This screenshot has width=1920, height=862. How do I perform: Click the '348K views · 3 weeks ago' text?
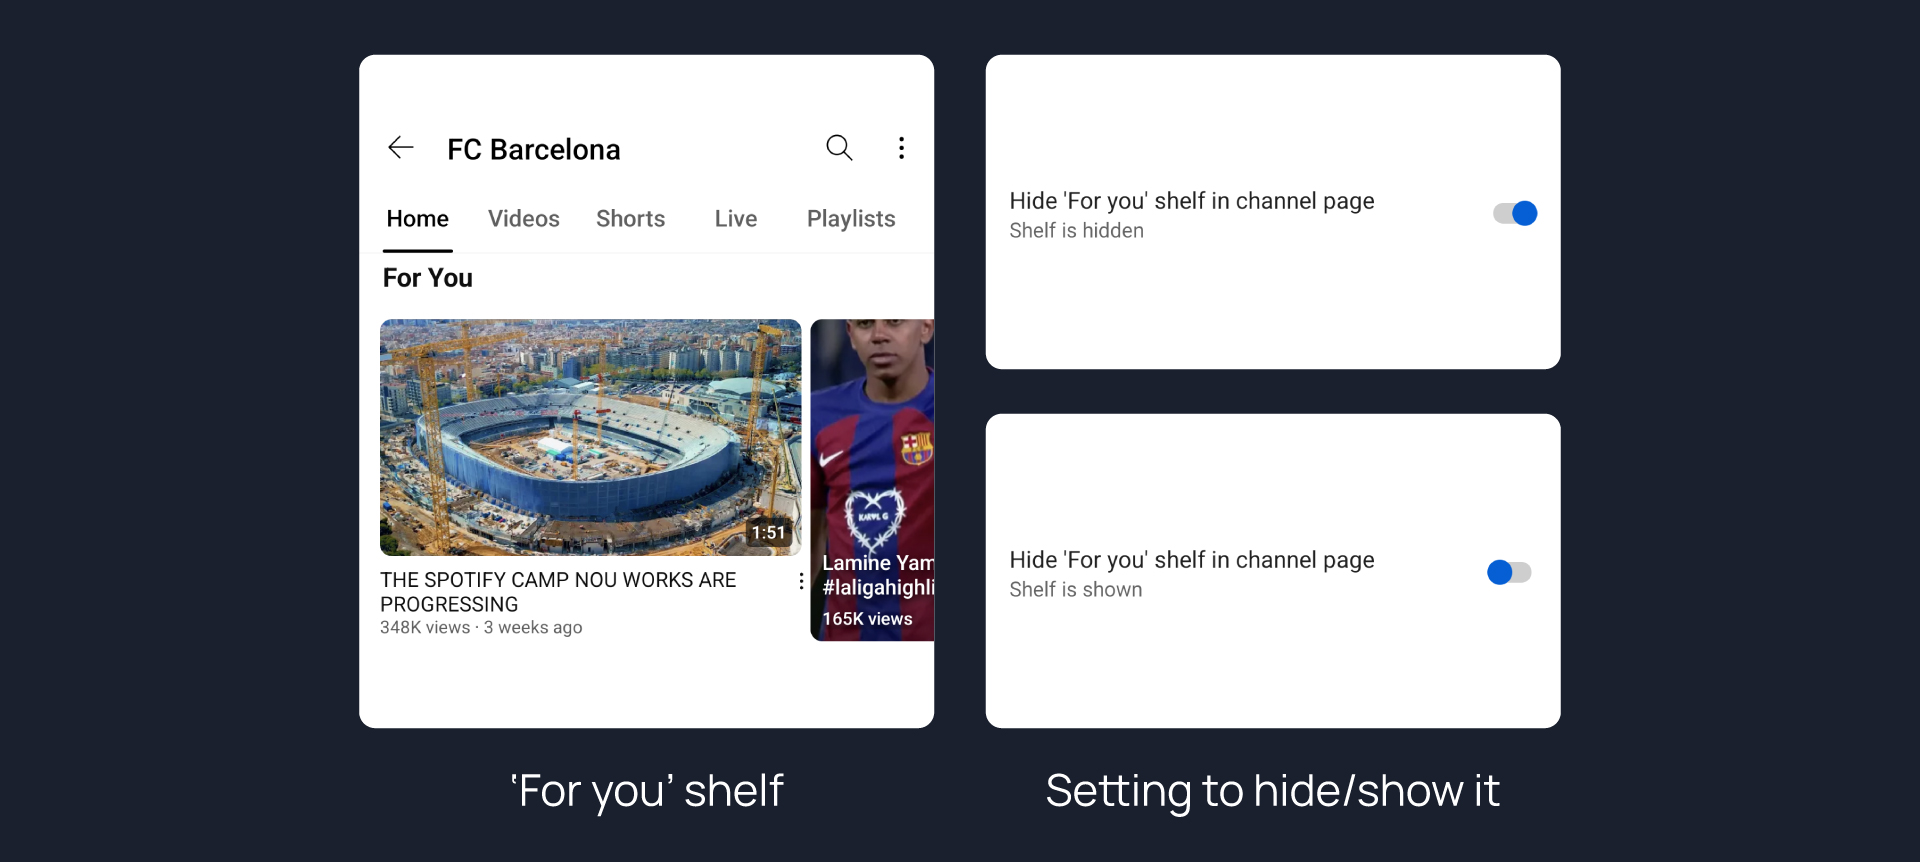pos(481,628)
